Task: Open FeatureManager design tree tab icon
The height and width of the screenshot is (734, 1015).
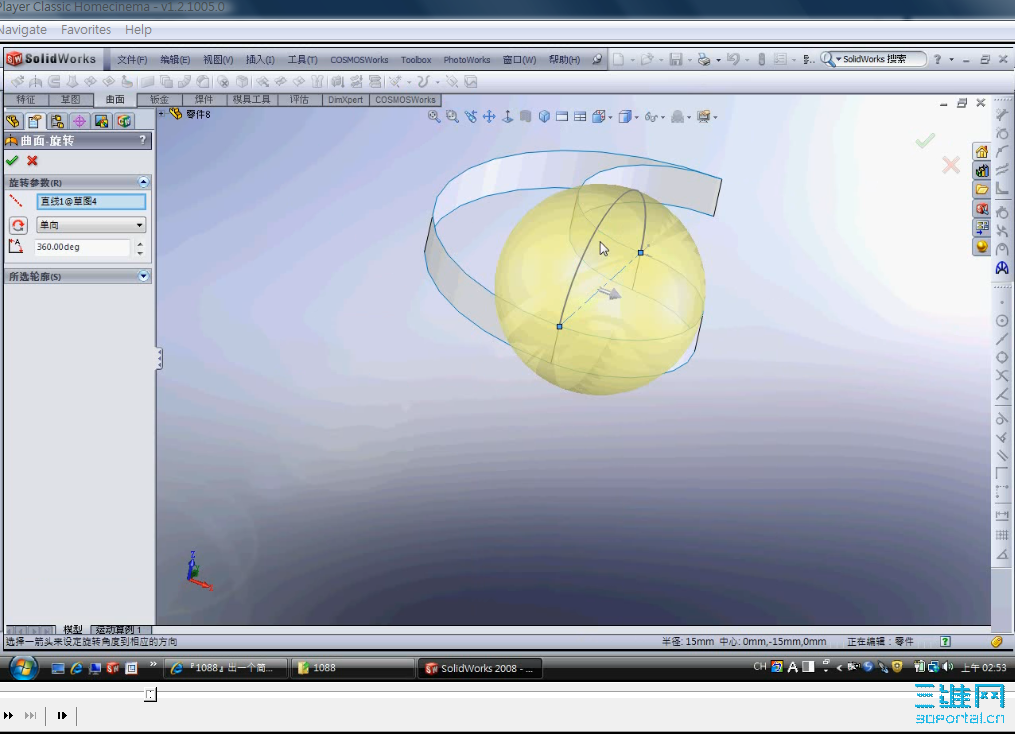Action: tap(12, 121)
